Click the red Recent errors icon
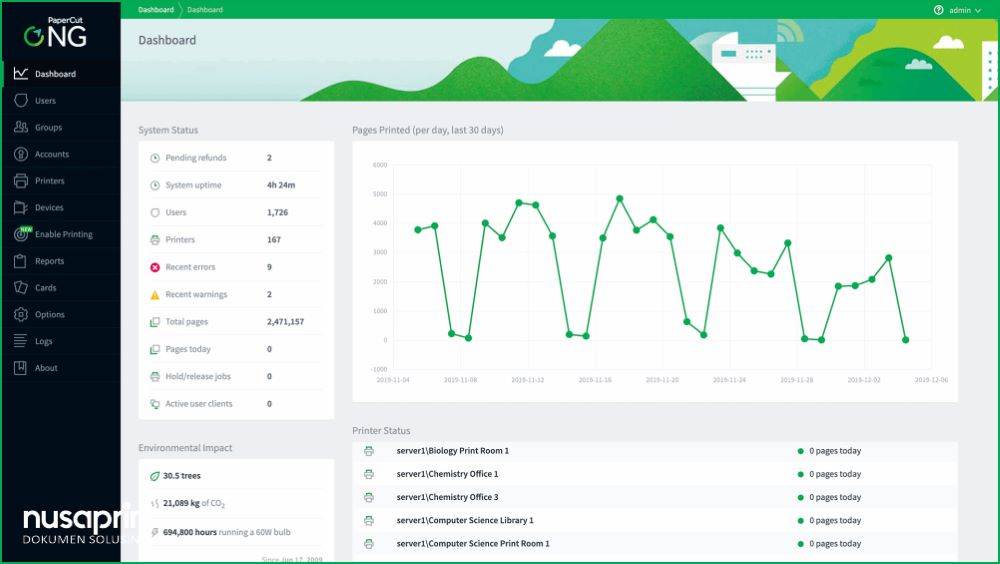 pos(155,267)
